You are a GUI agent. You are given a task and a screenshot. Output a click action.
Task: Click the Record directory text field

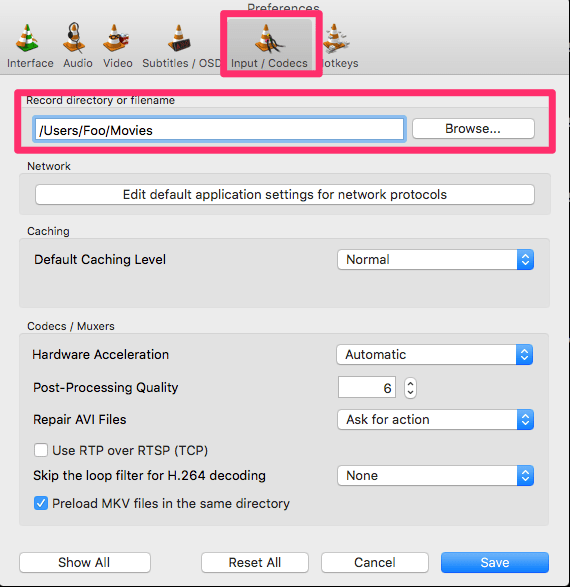[219, 130]
